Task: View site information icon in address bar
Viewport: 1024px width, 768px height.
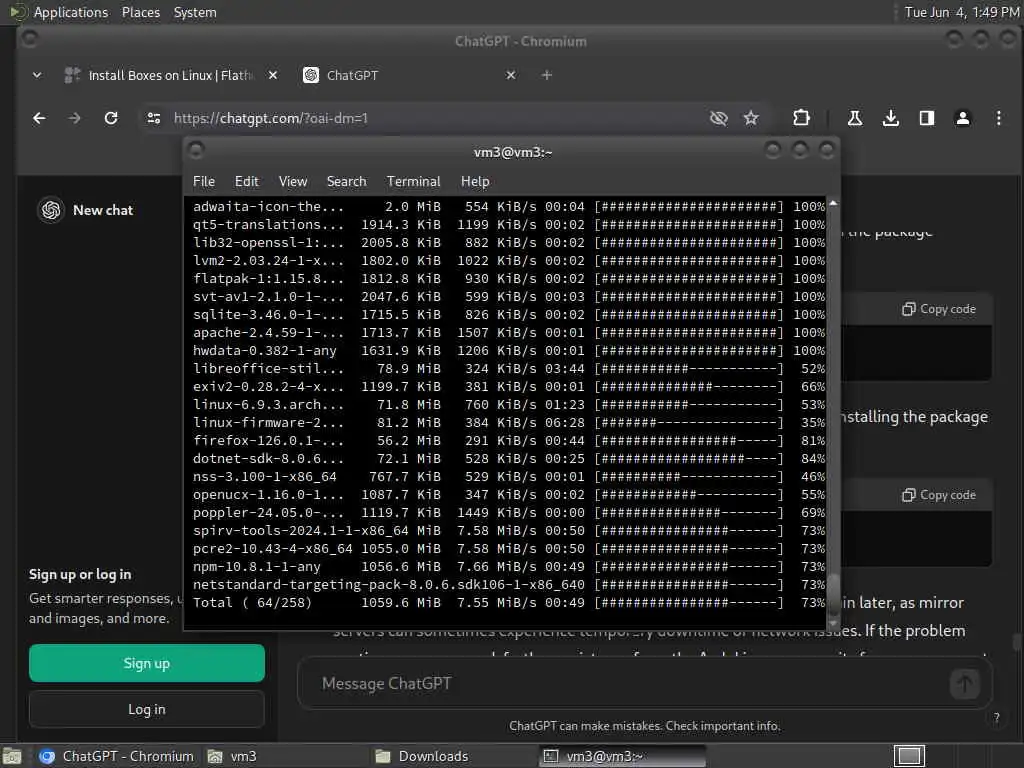Action: coord(154,118)
